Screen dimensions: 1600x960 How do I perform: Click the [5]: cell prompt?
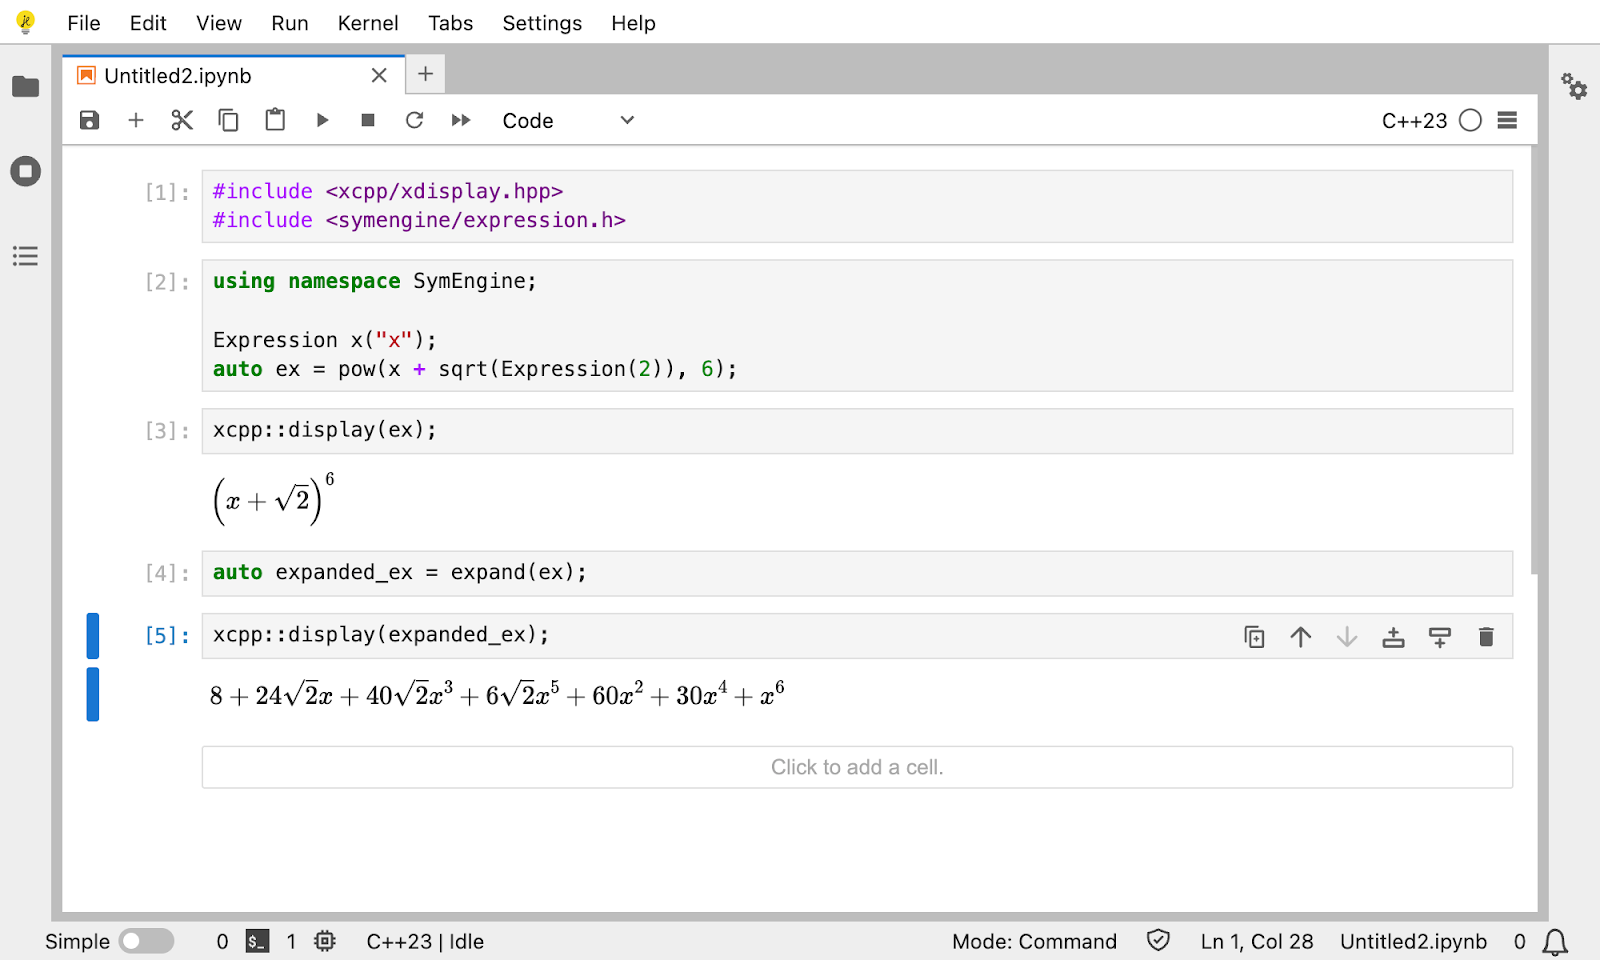click(x=167, y=636)
